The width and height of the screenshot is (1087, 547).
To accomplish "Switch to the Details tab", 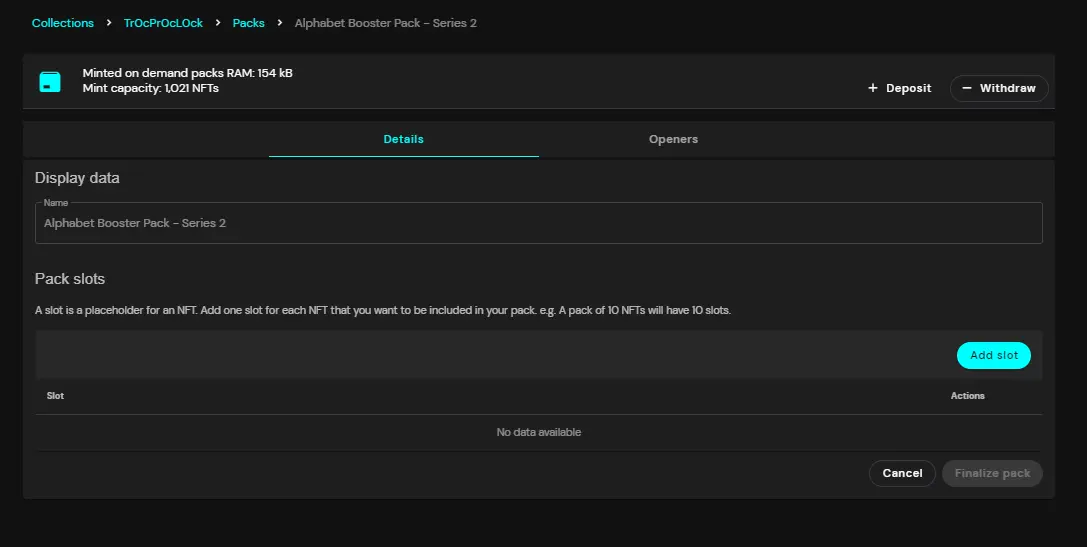I will click(403, 139).
